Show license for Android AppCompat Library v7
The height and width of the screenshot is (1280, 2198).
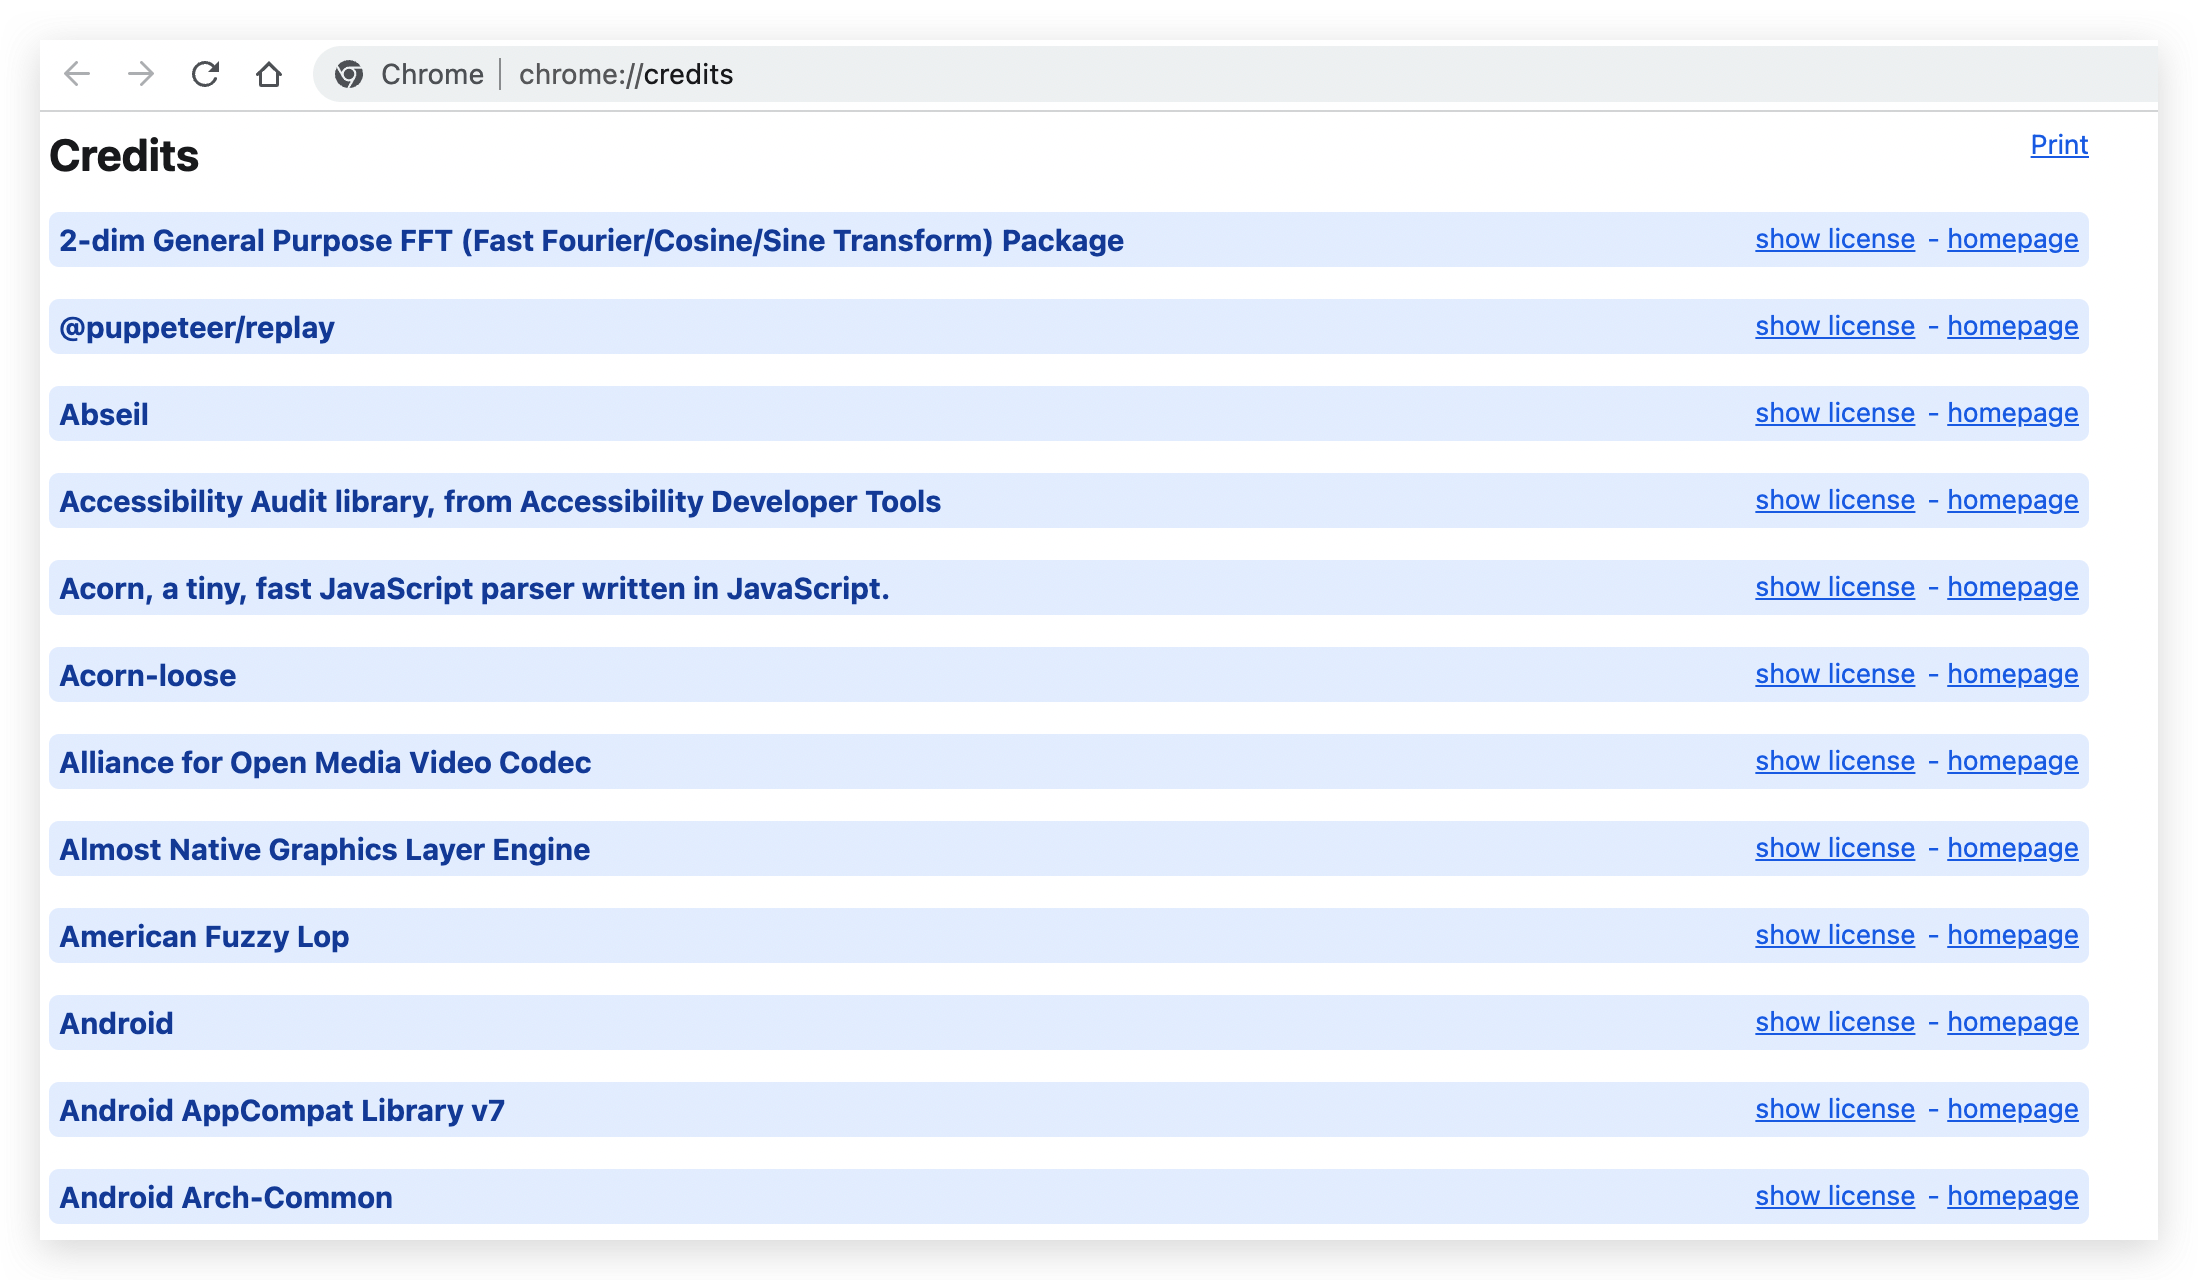click(x=1834, y=1109)
